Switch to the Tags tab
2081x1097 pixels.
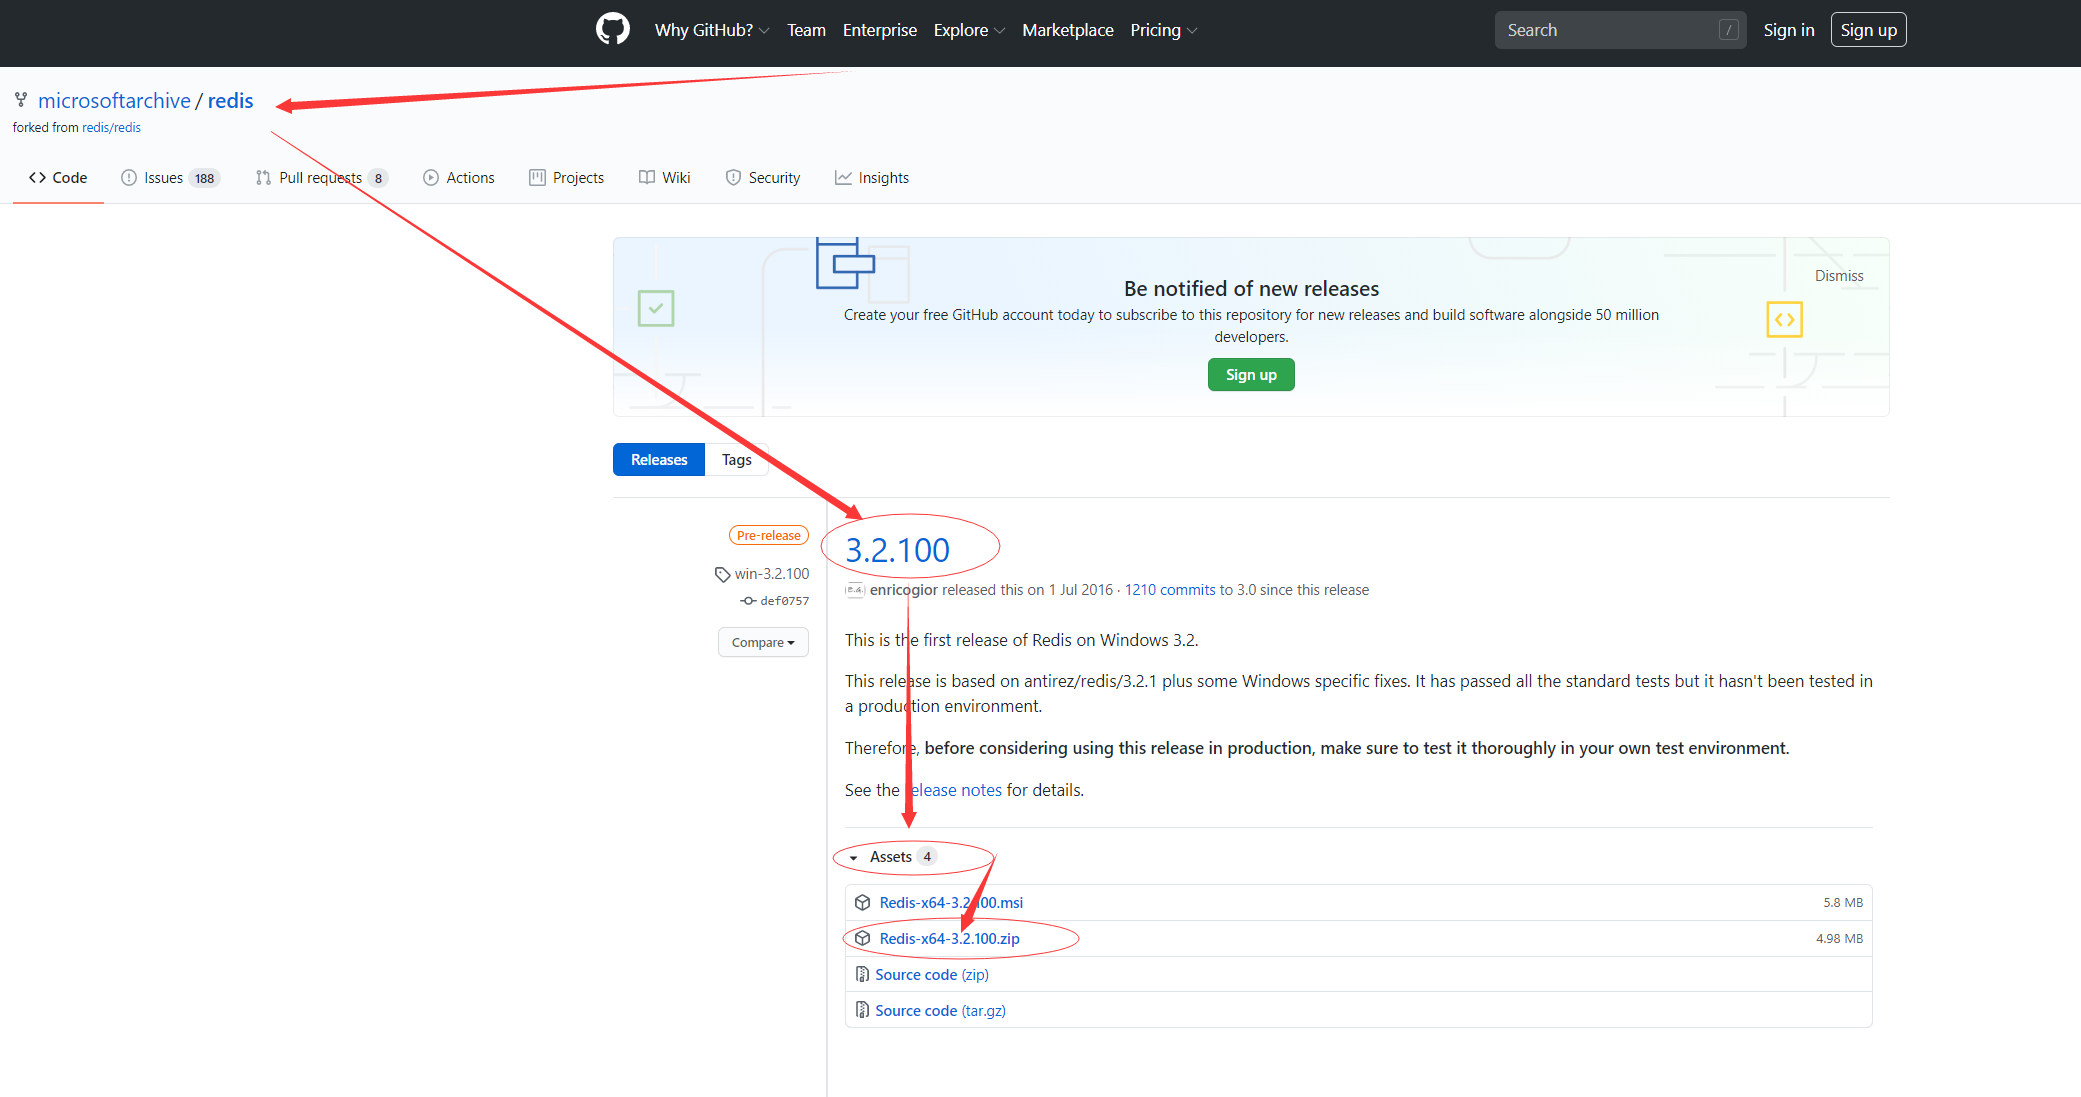[x=736, y=460]
